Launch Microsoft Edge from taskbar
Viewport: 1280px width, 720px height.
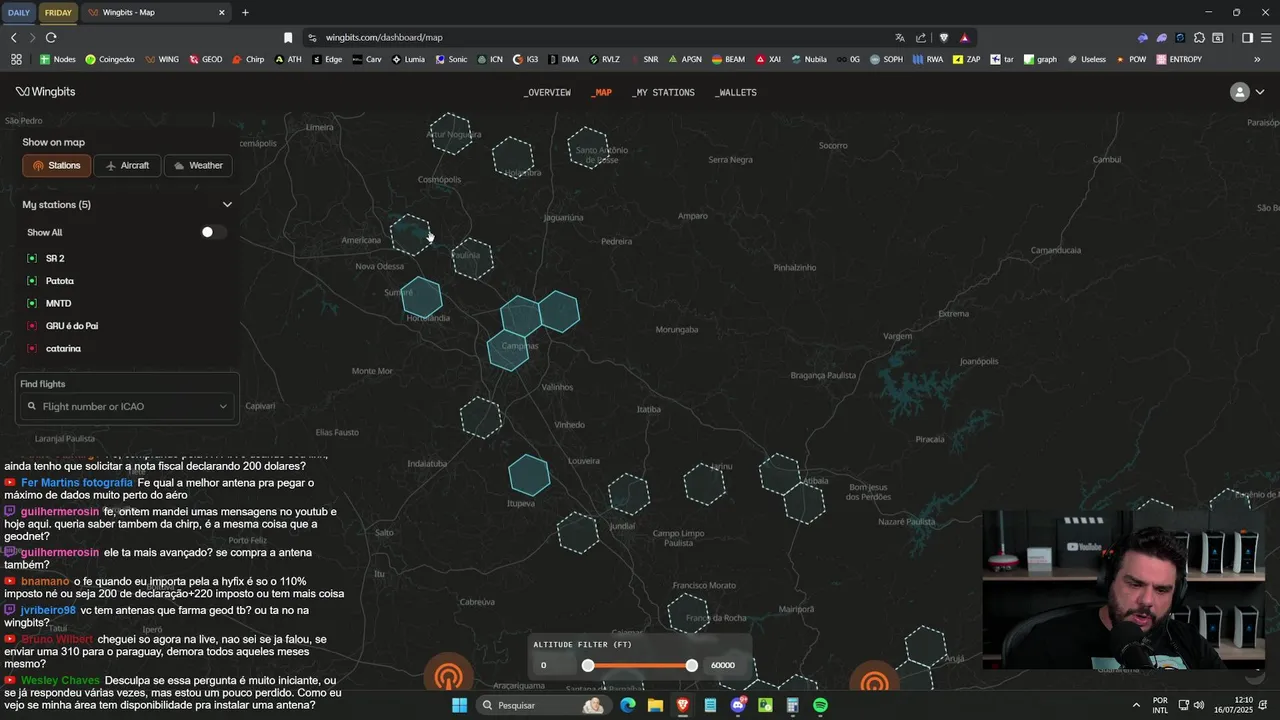pyautogui.click(x=627, y=705)
